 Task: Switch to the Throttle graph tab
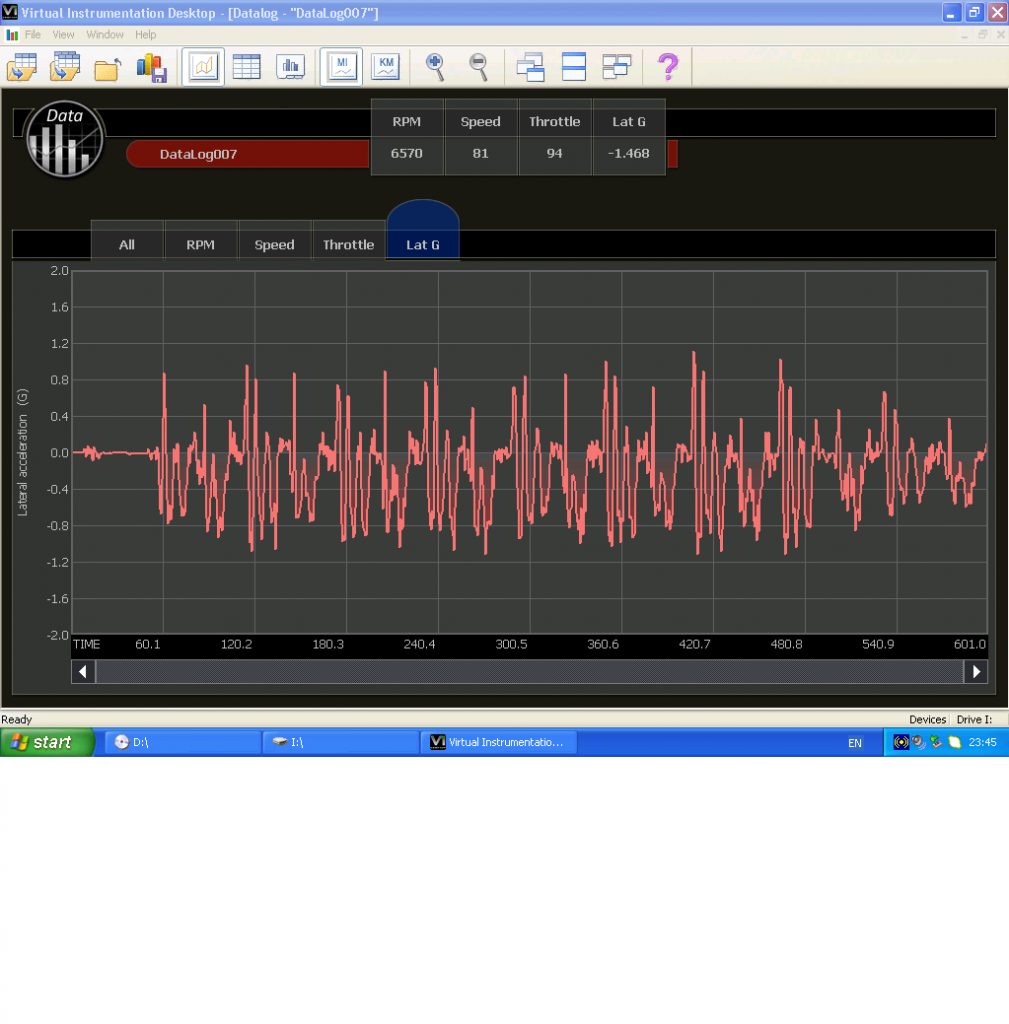[x=348, y=245]
